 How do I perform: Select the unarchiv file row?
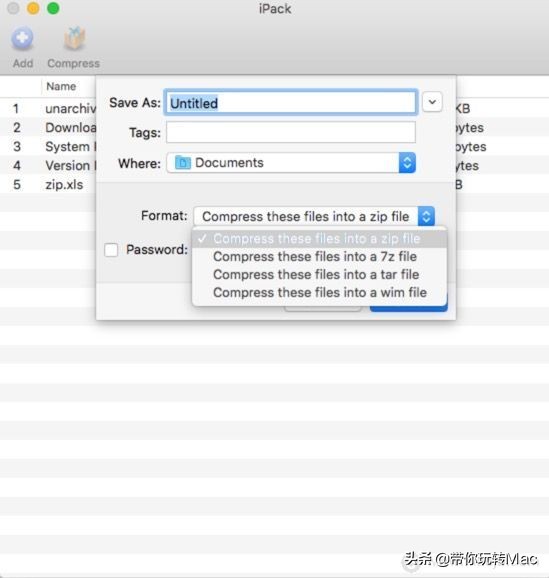(48, 108)
